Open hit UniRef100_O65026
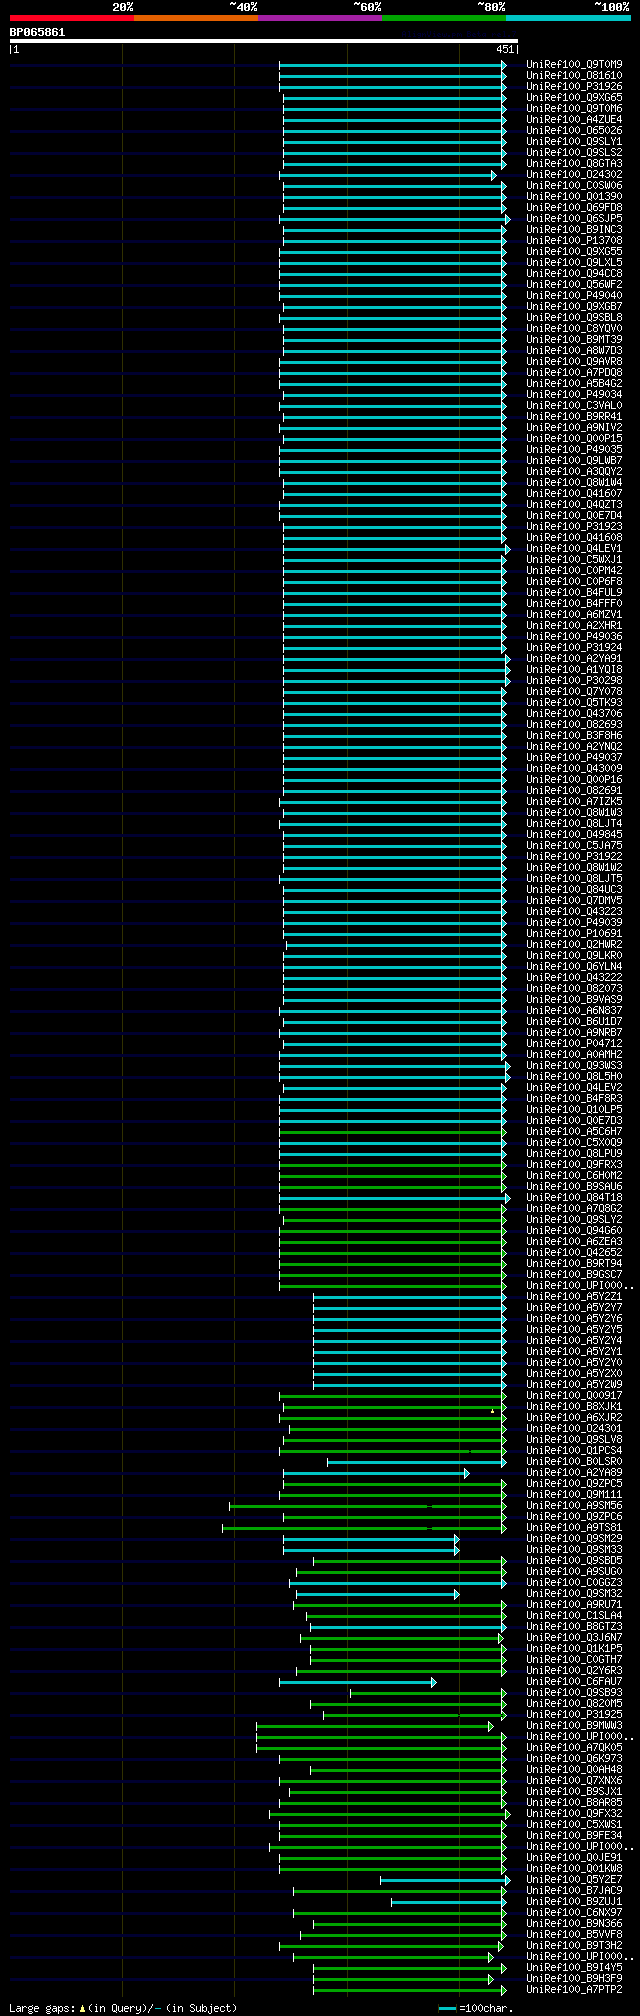The height and width of the screenshot is (2016, 640). (x=574, y=131)
